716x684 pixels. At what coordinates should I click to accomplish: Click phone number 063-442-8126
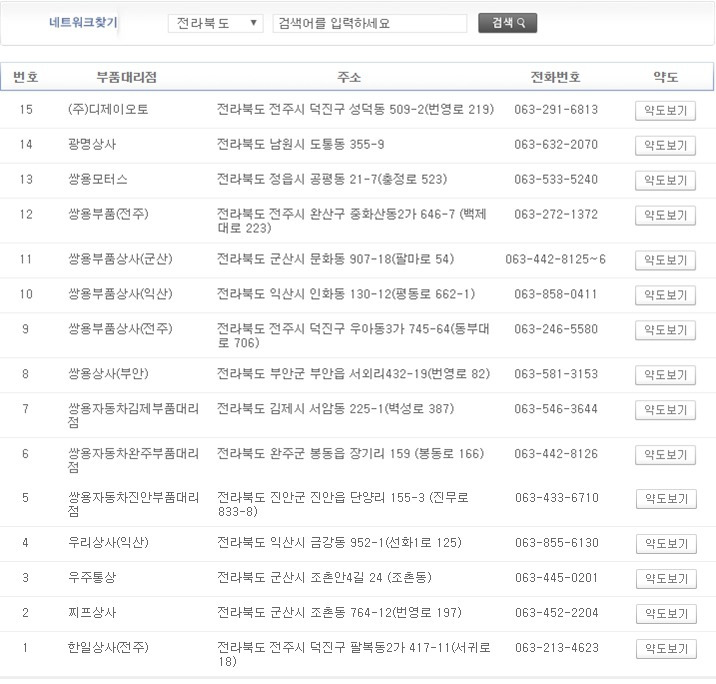(556, 454)
